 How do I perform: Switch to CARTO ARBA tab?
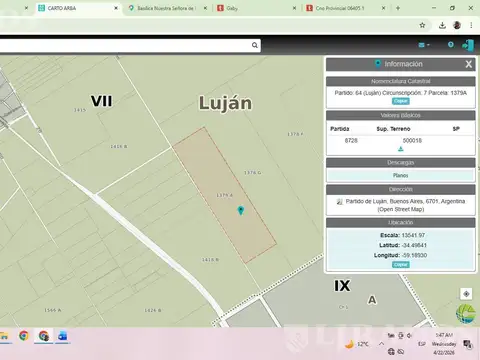[77, 8]
